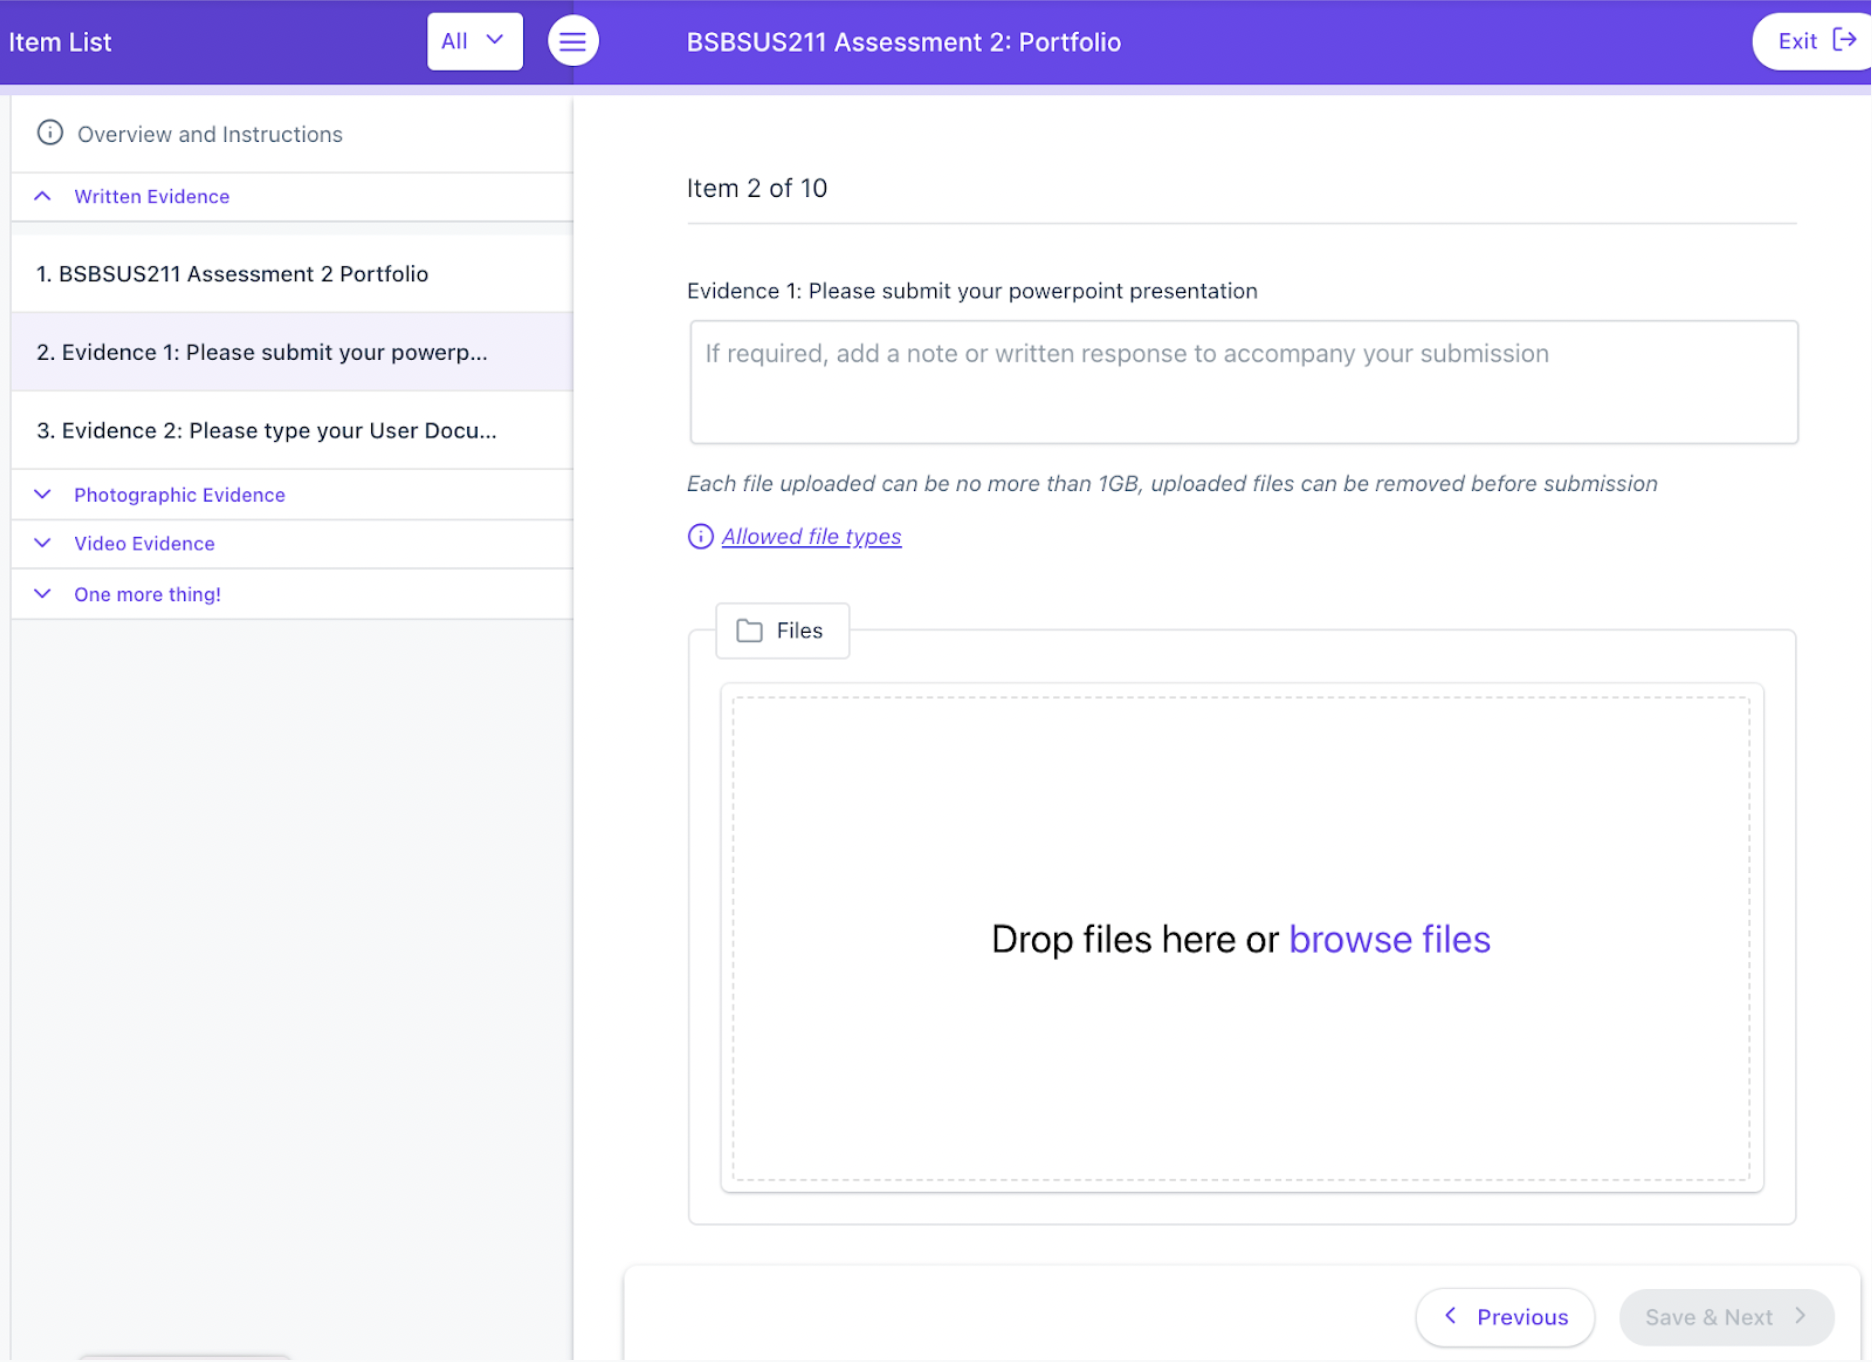
Task: Click the info icon next to Allowed file types
Action: [700, 537]
